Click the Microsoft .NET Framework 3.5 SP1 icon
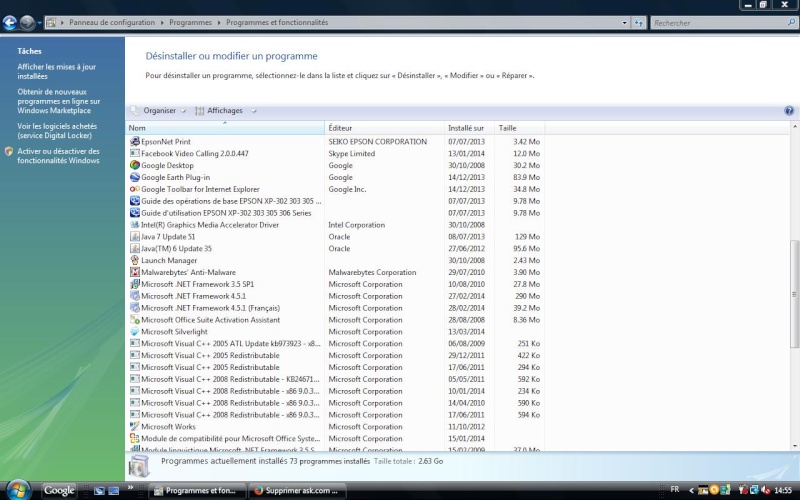The height and width of the screenshot is (500, 800). pyautogui.click(x=135, y=284)
